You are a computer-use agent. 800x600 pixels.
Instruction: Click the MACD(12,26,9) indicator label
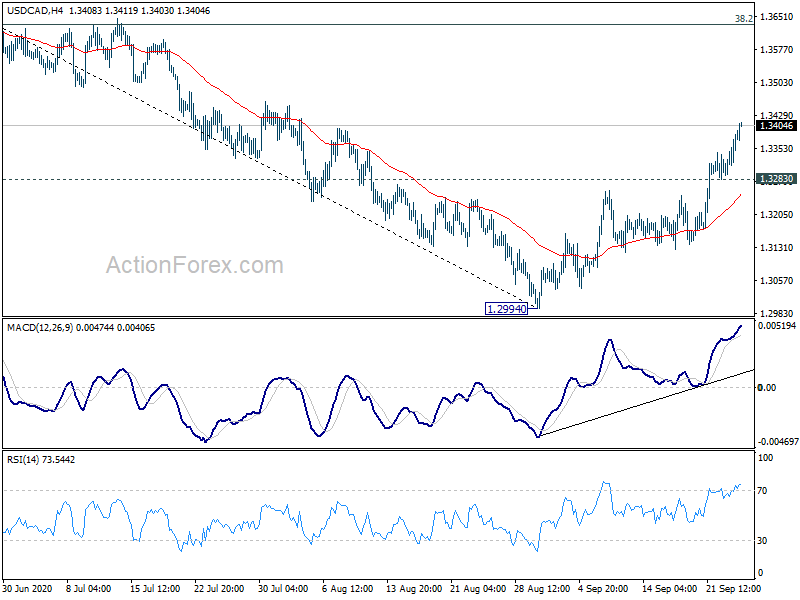tap(40, 328)
